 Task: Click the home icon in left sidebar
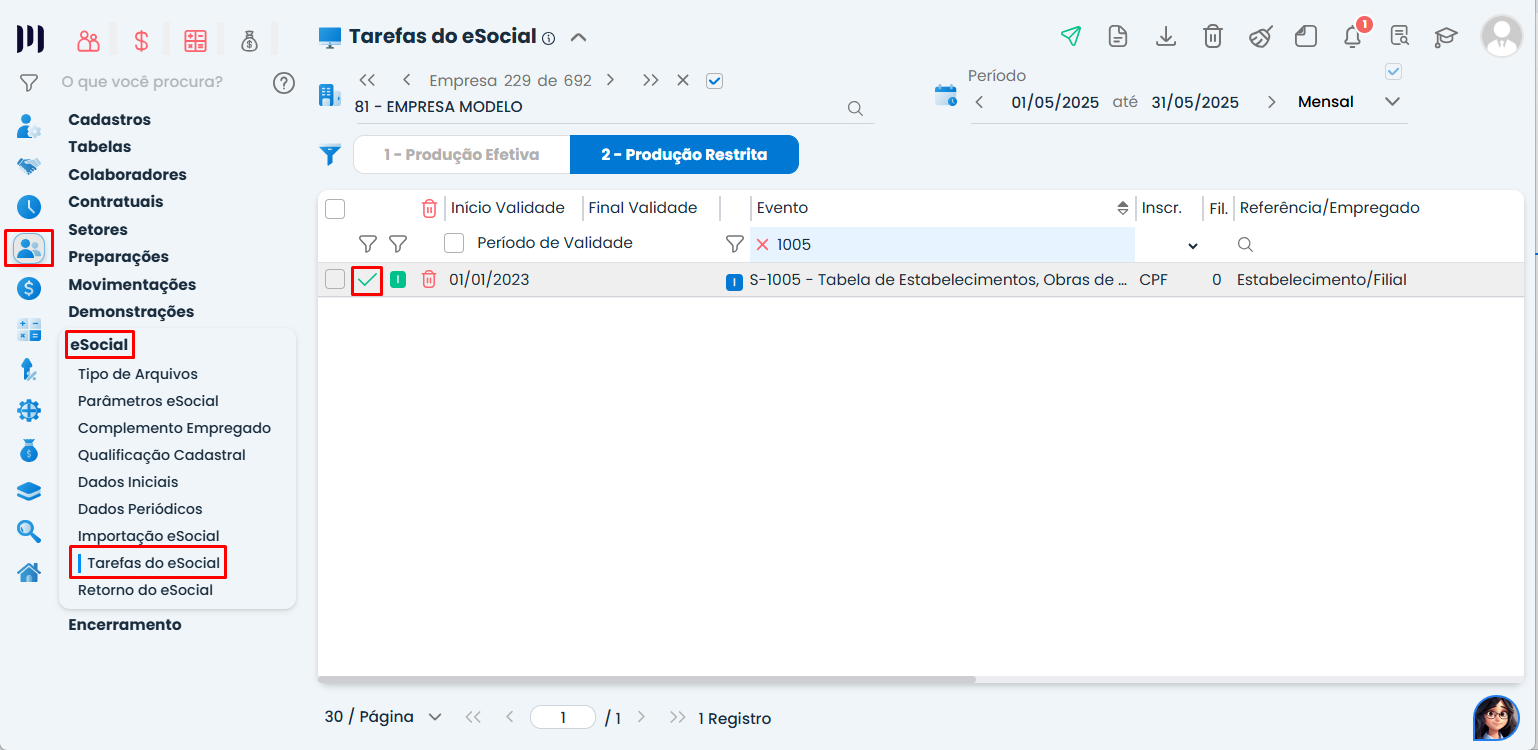tap(29, 572)
